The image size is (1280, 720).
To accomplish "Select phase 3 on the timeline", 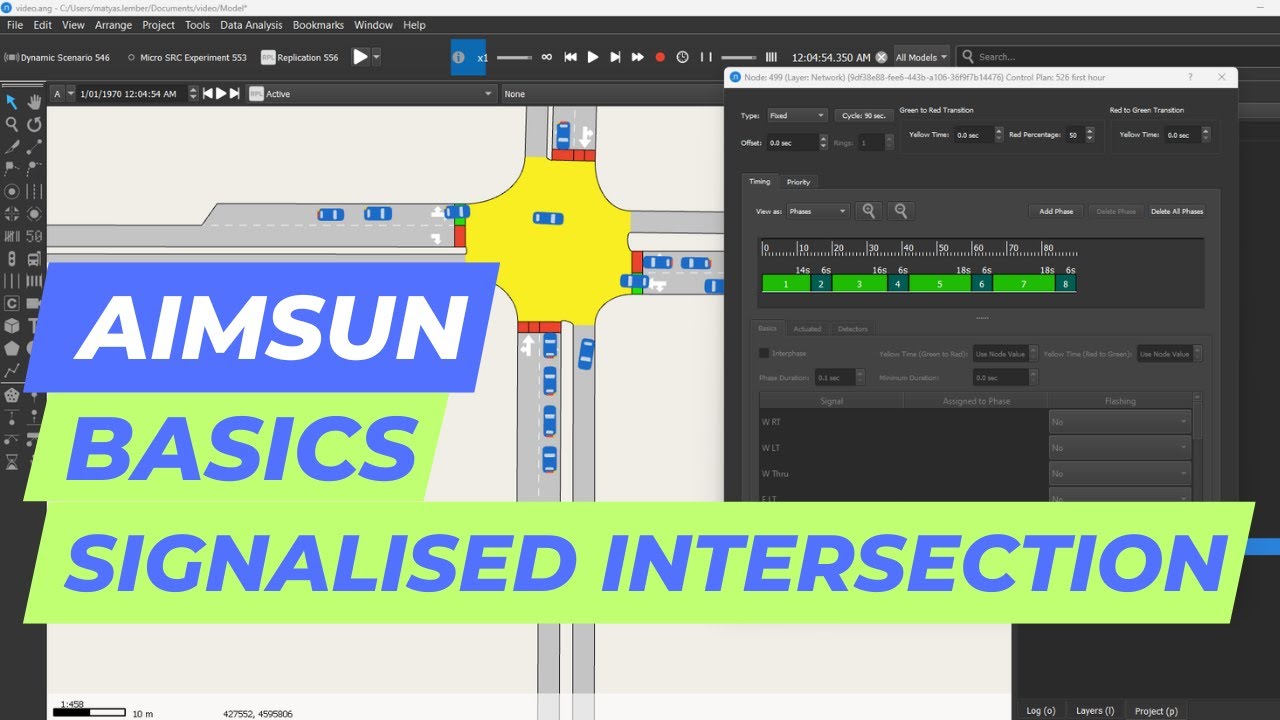I will click(x=859, y=284).
